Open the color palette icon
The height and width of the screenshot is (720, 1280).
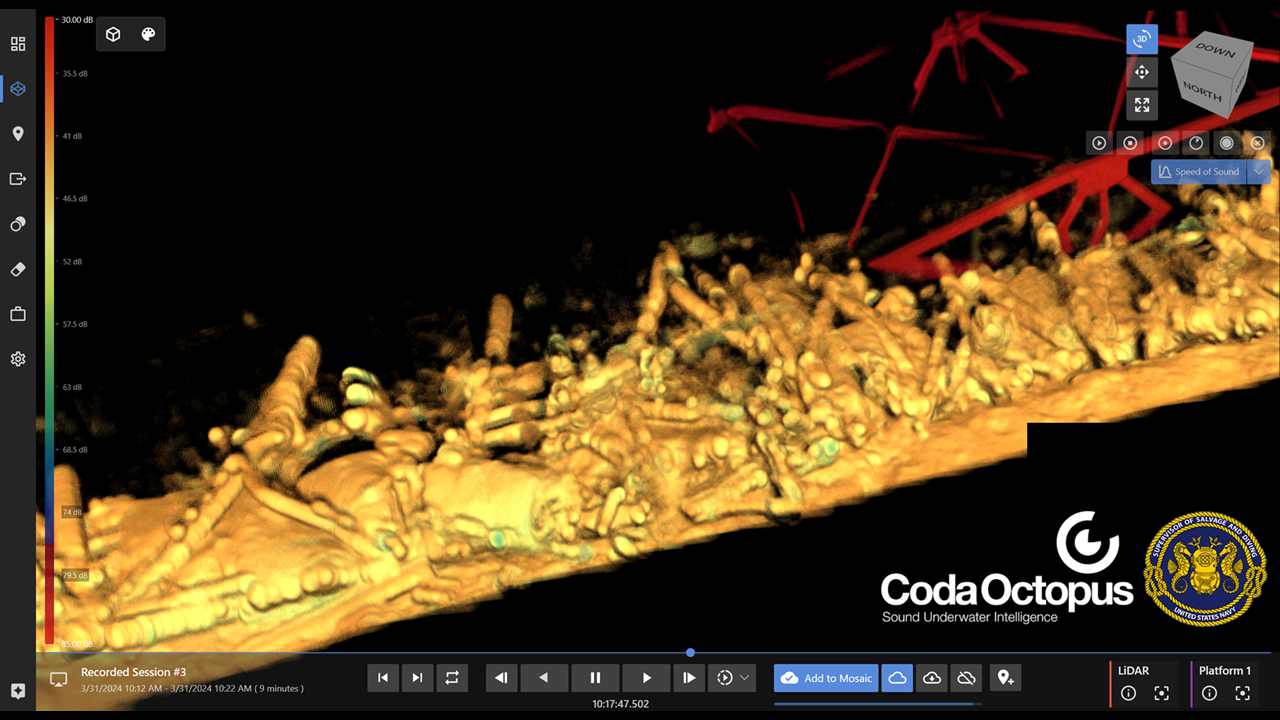pyautogui.click(x=148, y=34)
